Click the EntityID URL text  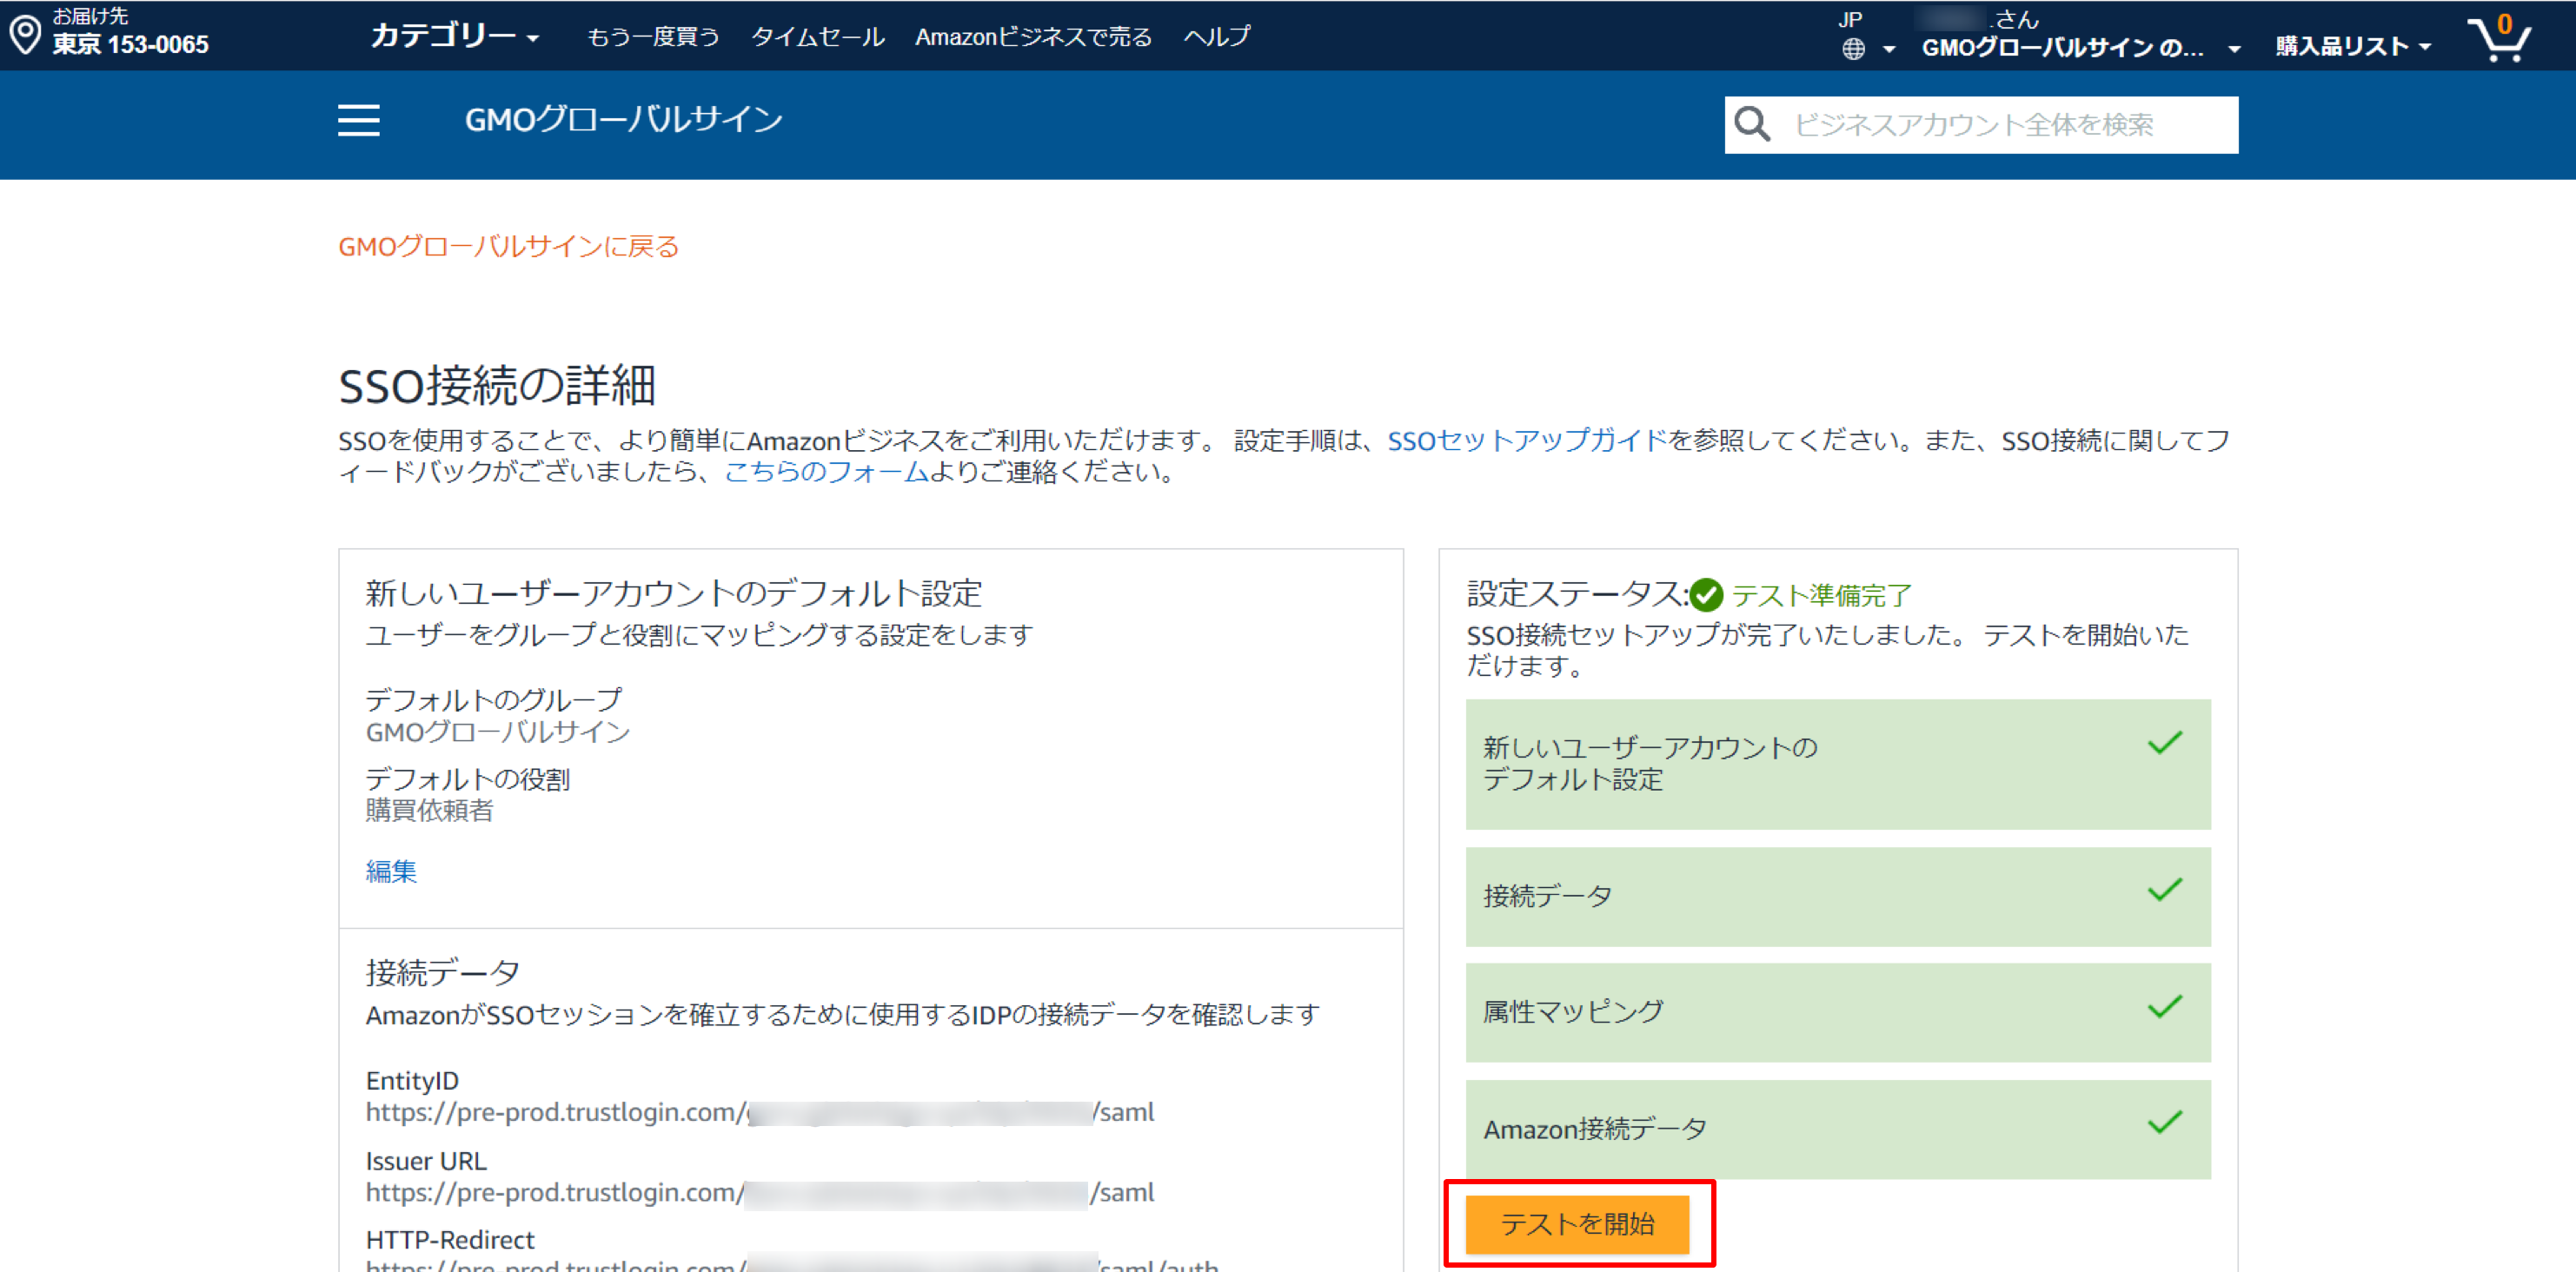(759, 1112)
